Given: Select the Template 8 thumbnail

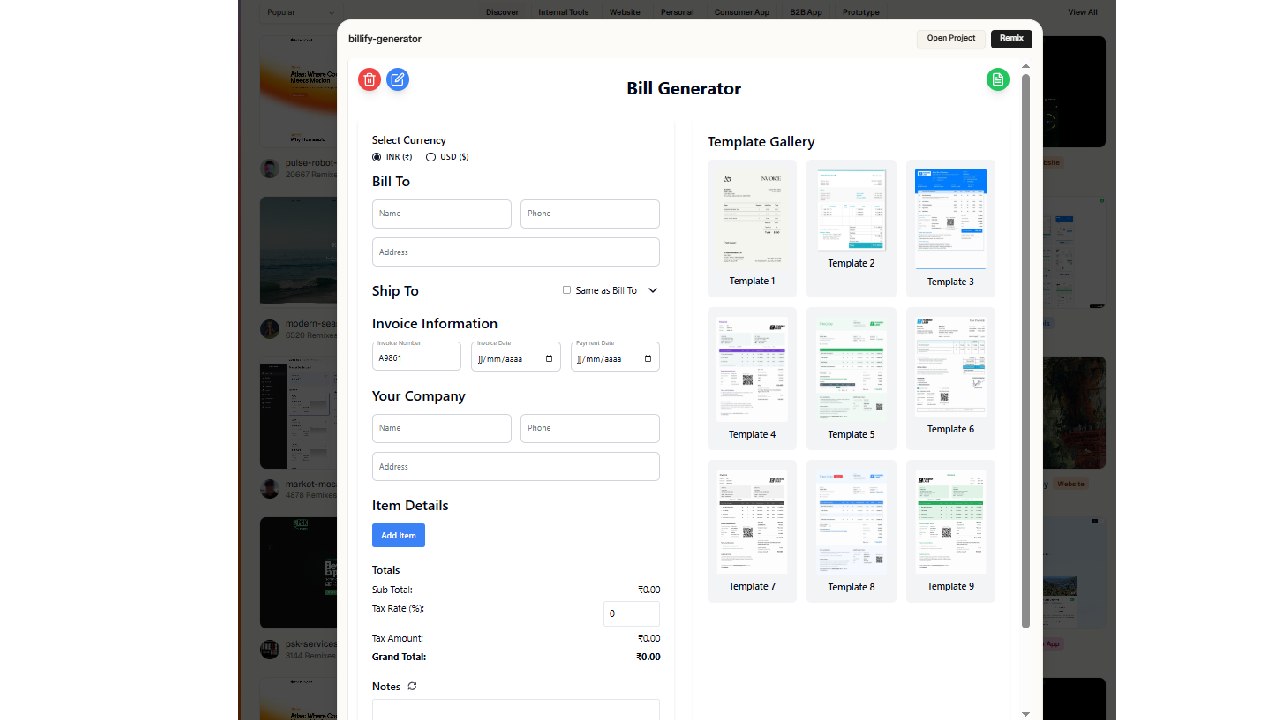Looking at the screenshot, I should click(x=851, y=531).
